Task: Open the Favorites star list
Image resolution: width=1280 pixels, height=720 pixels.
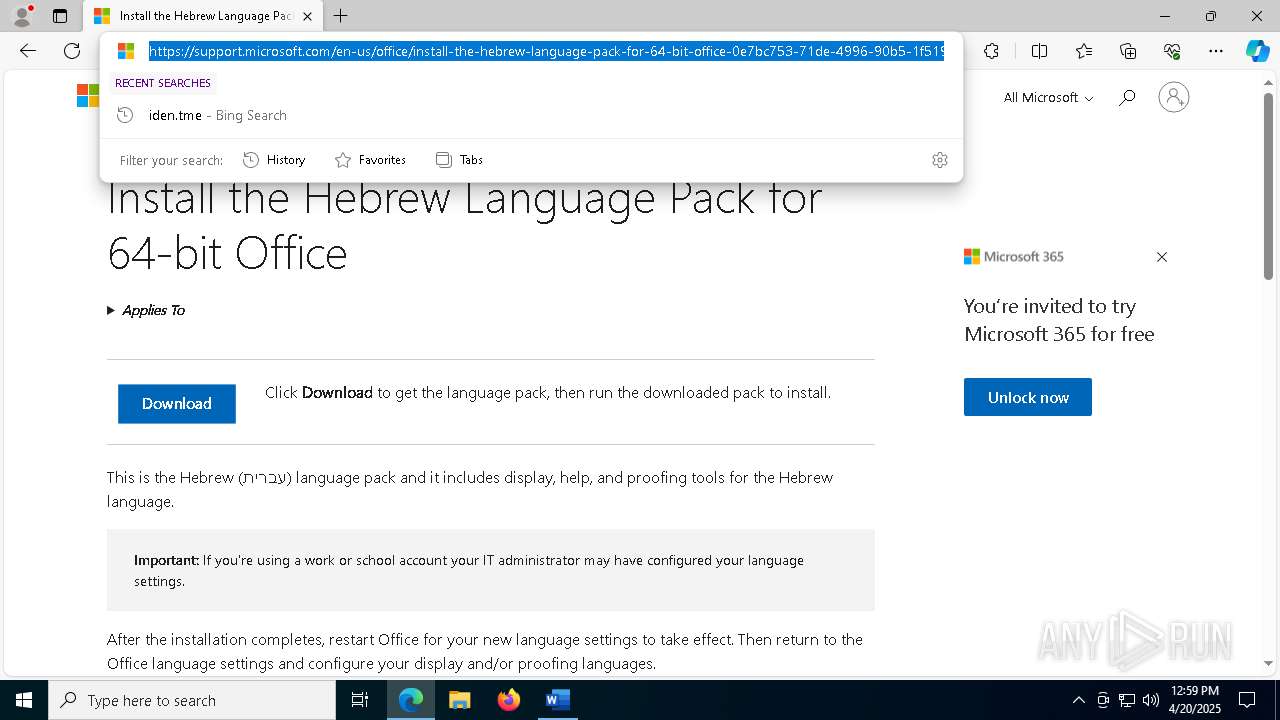Action: tap(1084, 51)
